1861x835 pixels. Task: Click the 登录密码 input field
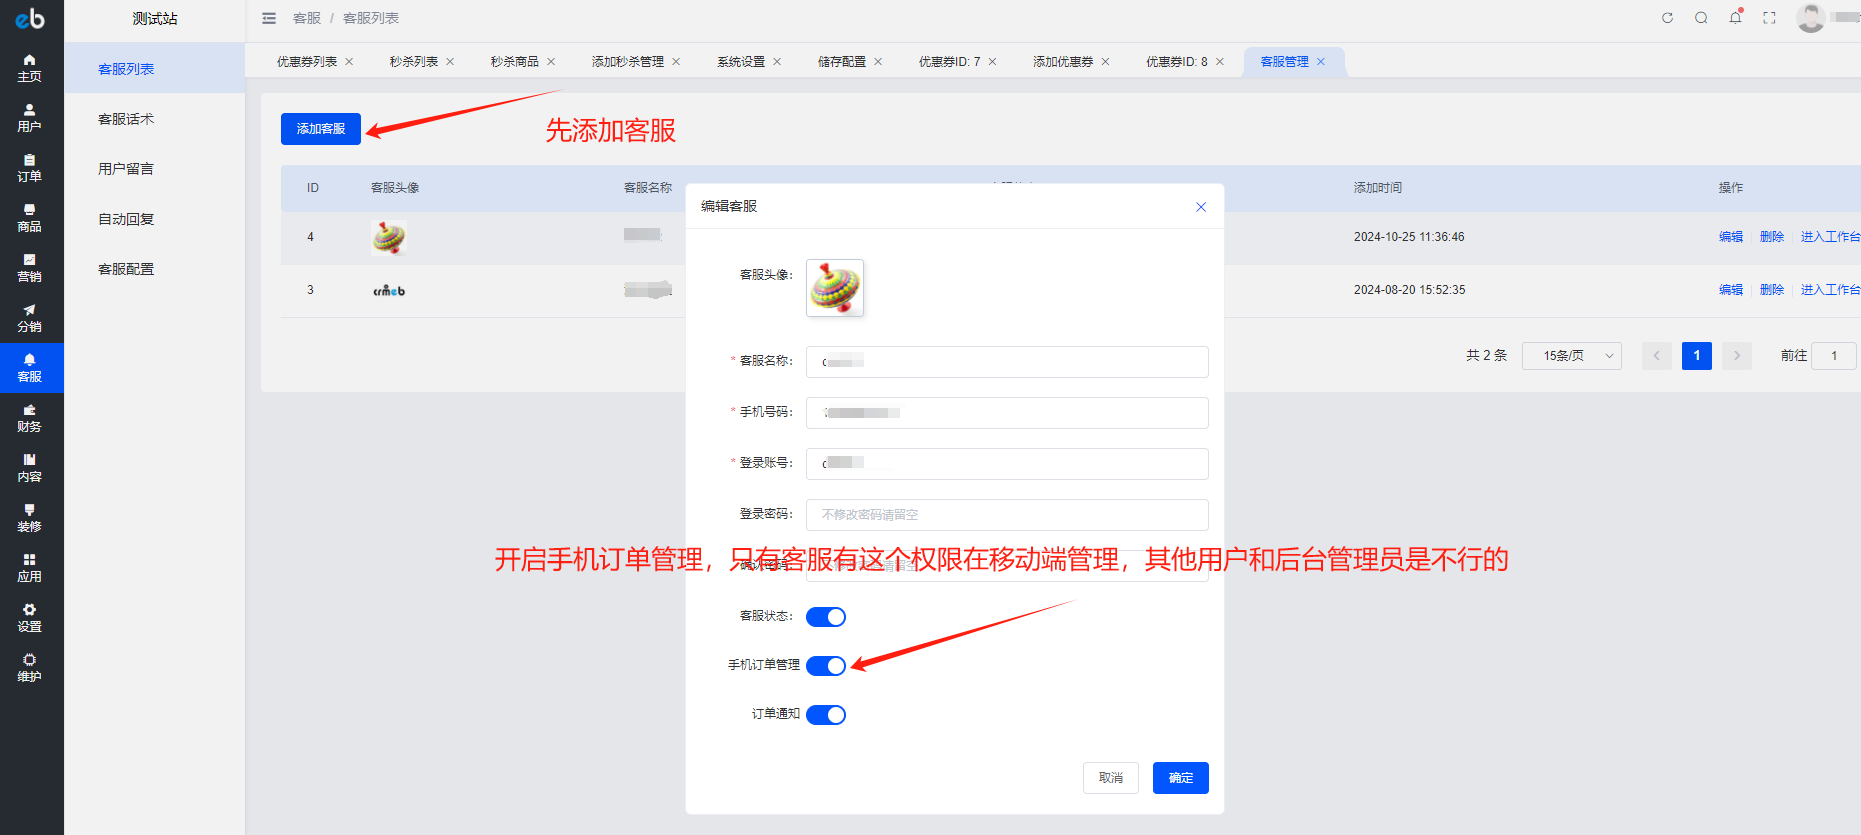(x=1007, y=515)
